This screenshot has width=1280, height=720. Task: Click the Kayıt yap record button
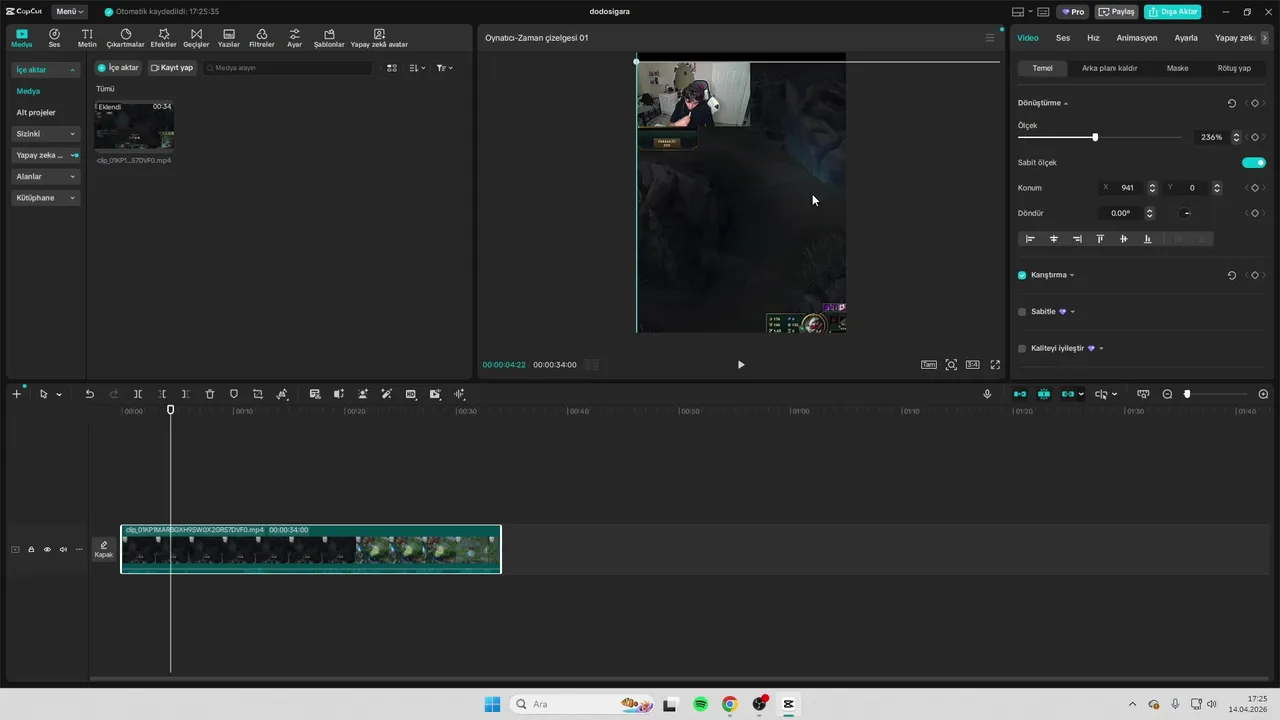click(x=171, y=68)
